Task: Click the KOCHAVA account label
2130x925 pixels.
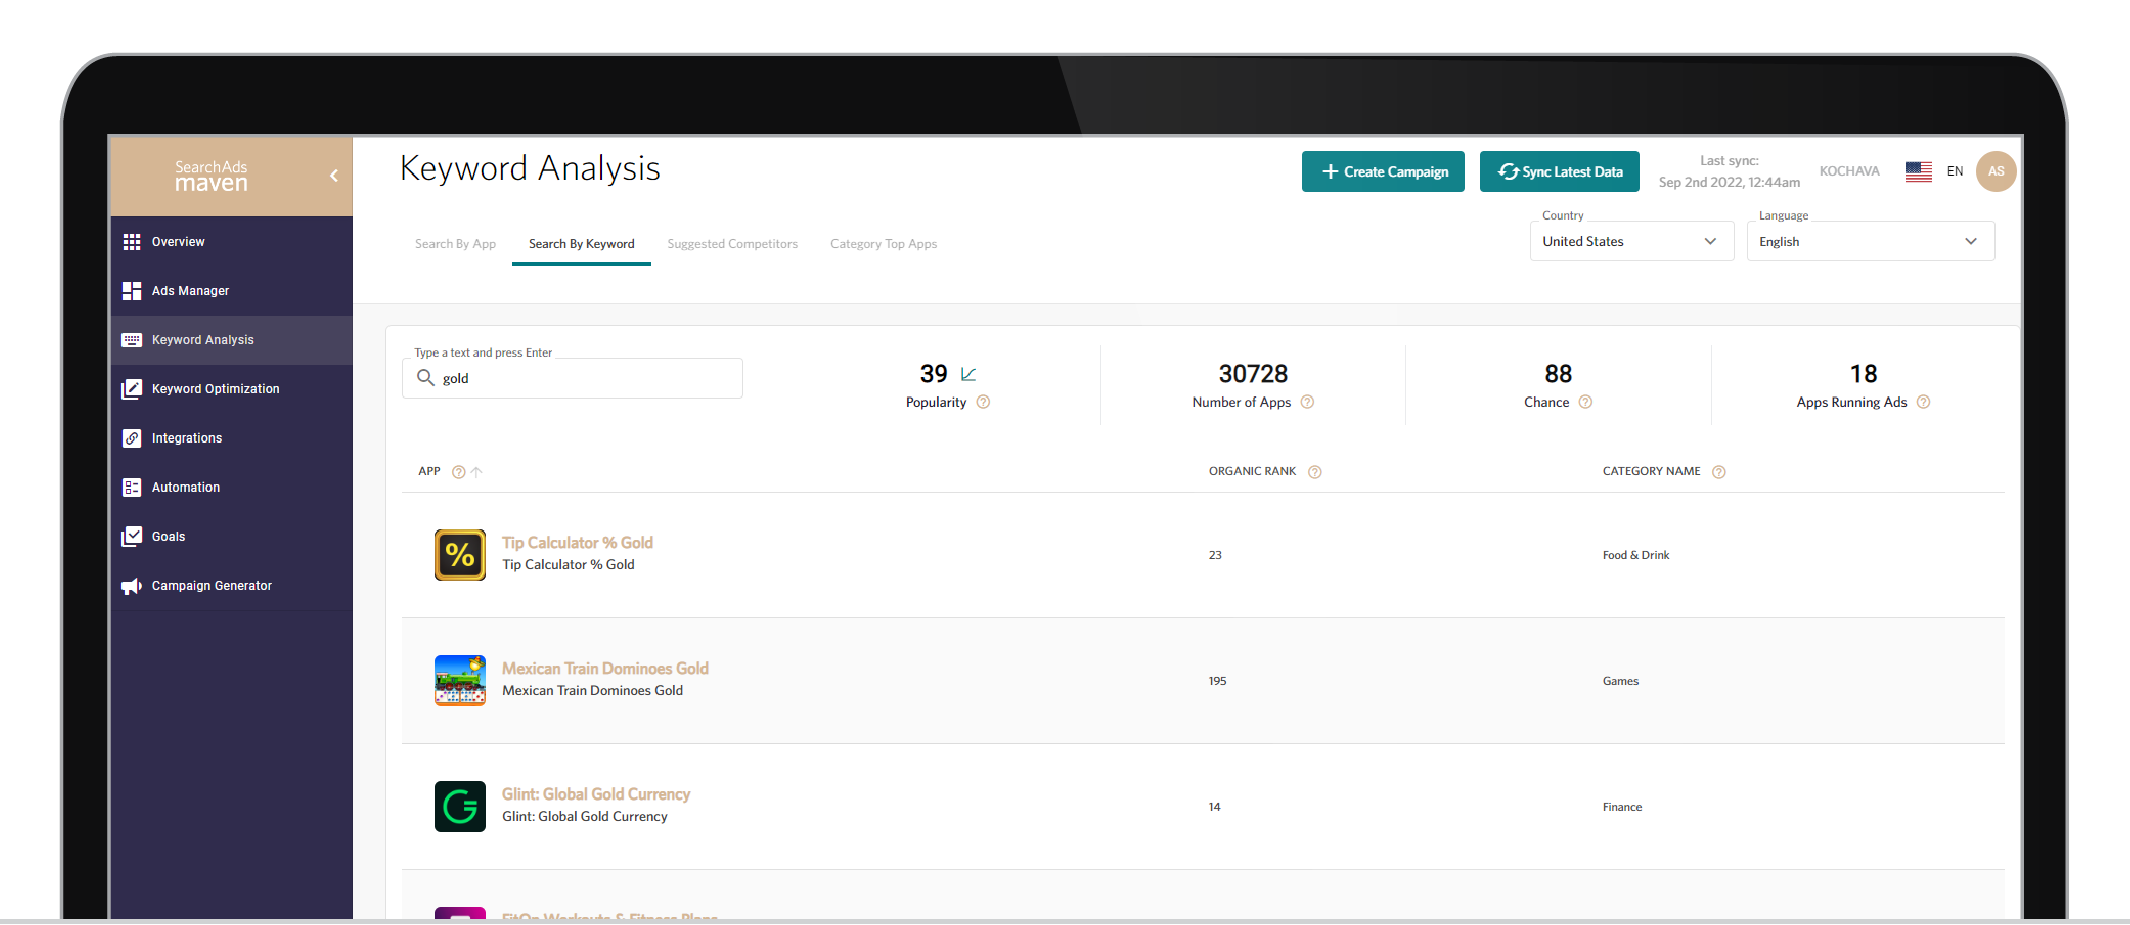Action: pos(1849,172)
